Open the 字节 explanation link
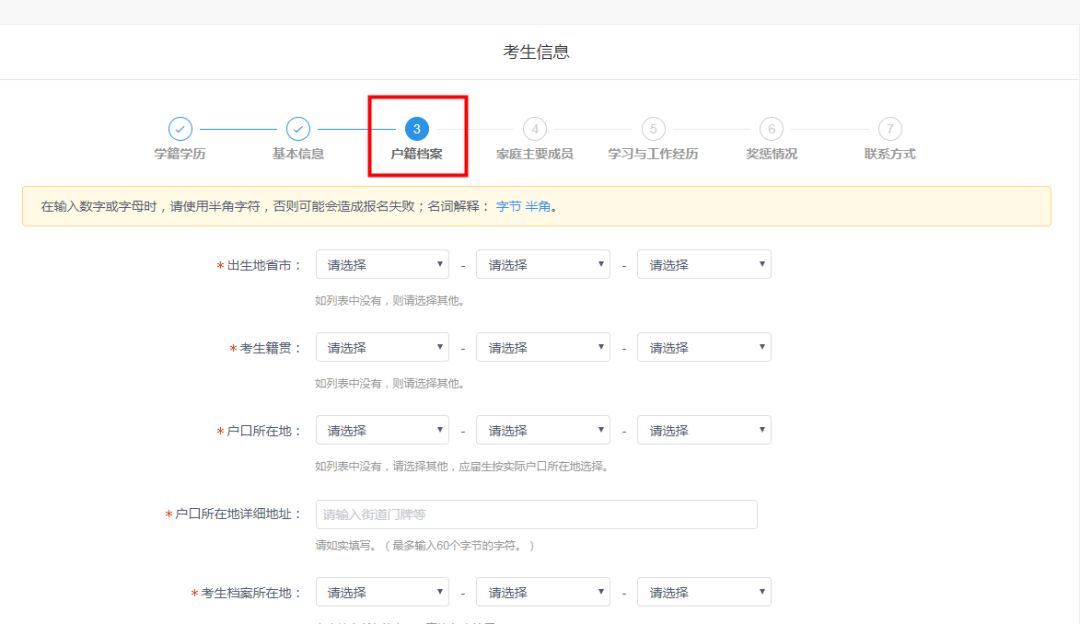This screenshot has height=624, width=1080. tap(508, 207)
